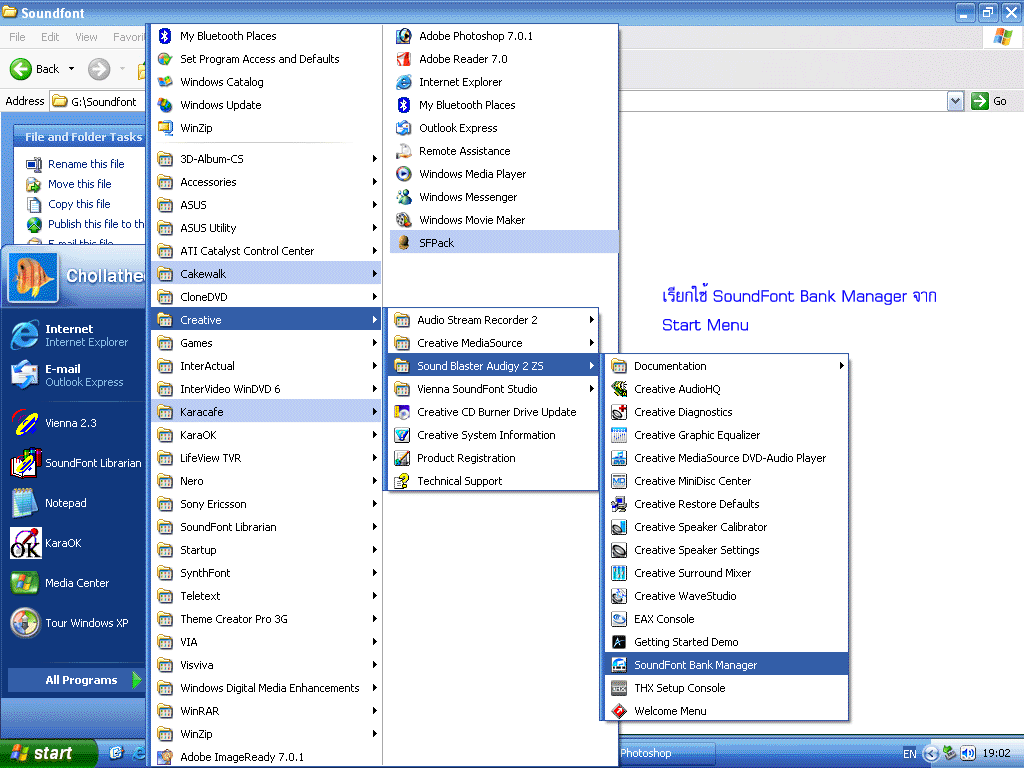The height and width of the screenshot is (768, 1024).
Task: Click the Tour Windows XP icon
Action: 25,622
